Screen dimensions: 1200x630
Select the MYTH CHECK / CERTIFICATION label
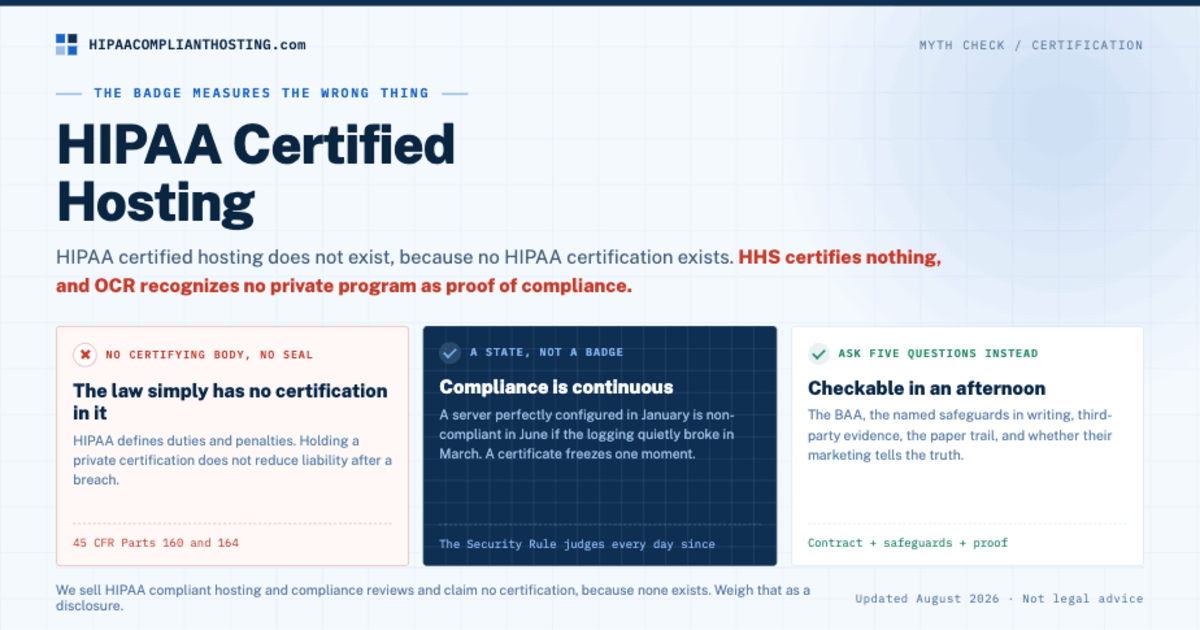(1031, 45)
